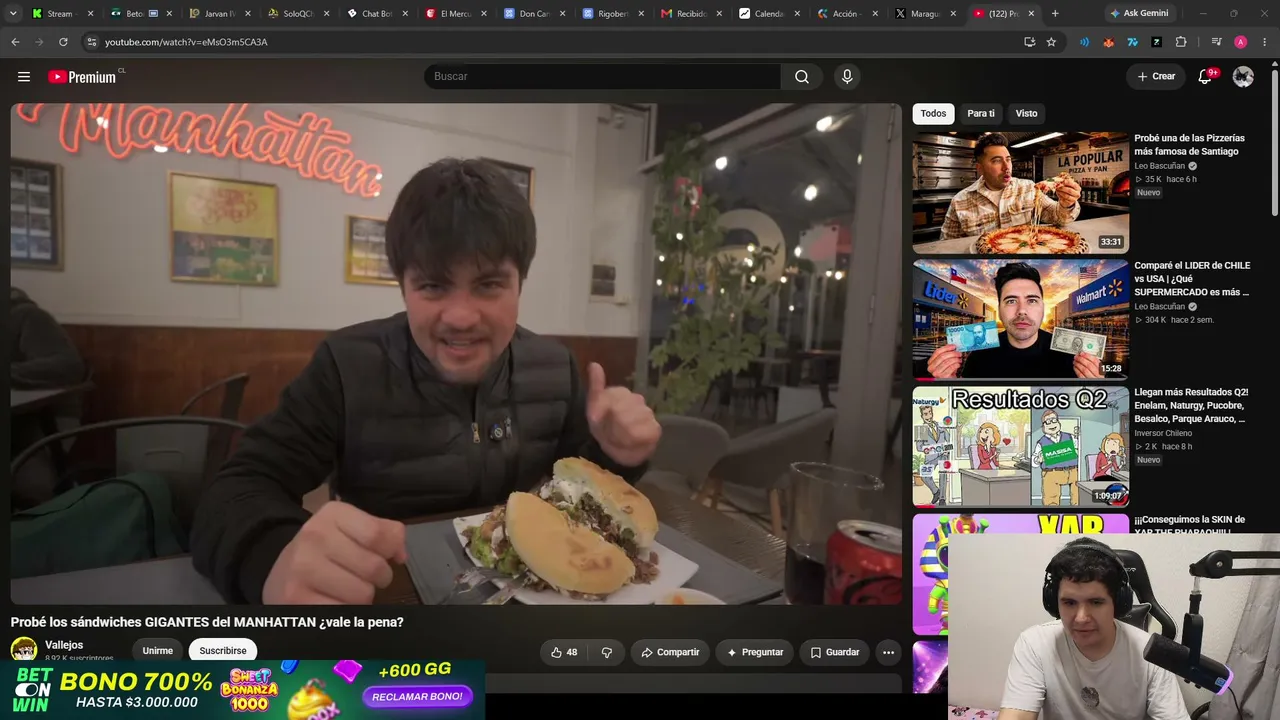Click the search magnifier button

click(x=802, y=77)
